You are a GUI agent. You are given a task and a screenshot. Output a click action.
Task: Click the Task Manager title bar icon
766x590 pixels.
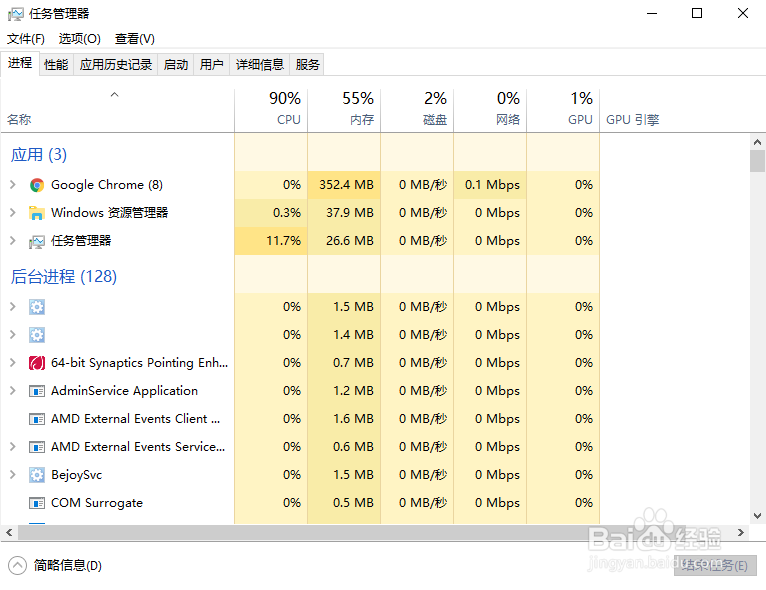(16, 14)
